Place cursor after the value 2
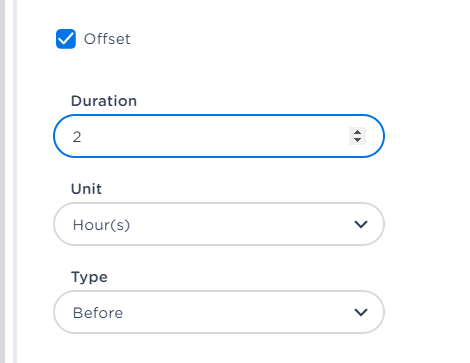This screenshot has width=470, height=363. tap(82, 137)
